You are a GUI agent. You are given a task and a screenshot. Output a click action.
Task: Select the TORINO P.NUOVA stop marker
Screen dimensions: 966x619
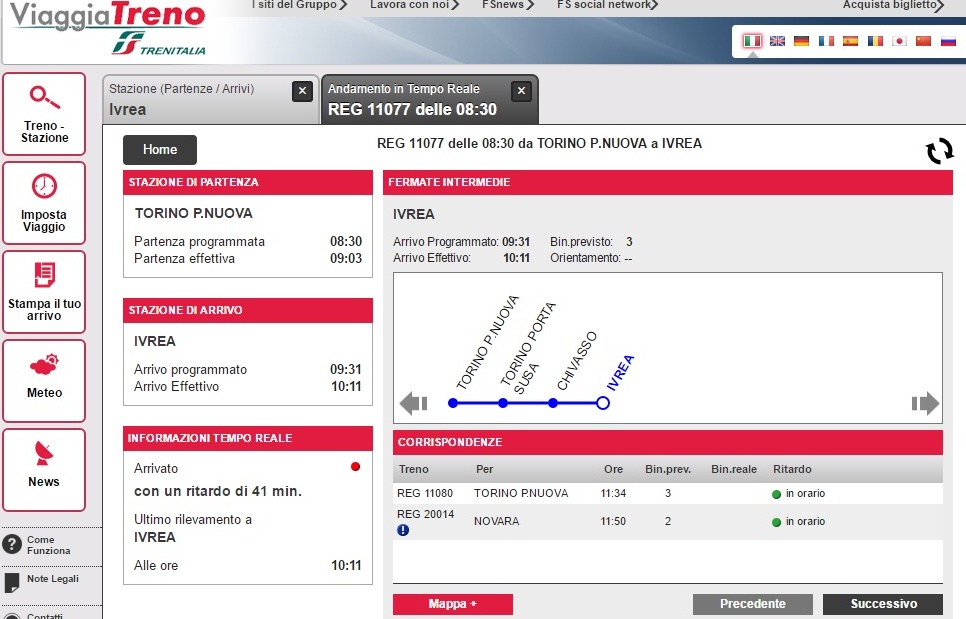(453, 403)
